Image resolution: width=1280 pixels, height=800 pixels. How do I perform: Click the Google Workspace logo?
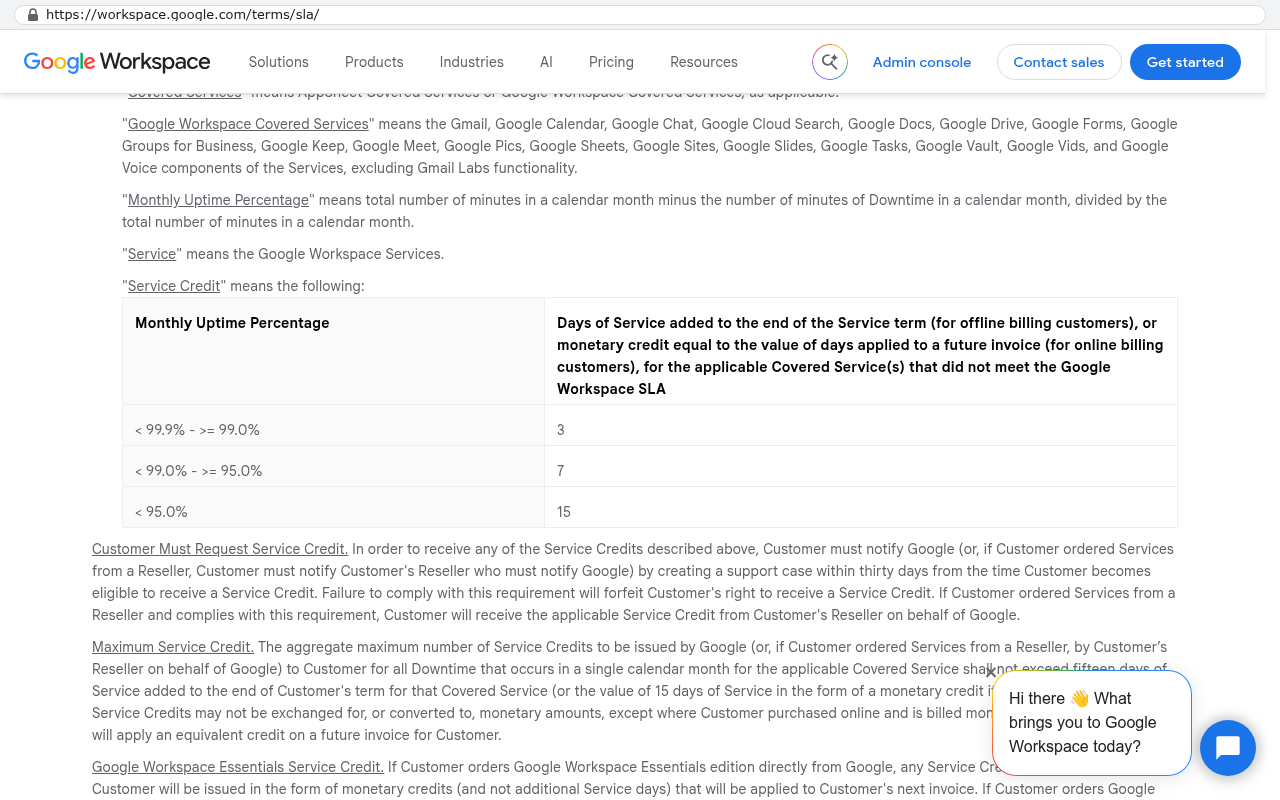click(117, 62)
